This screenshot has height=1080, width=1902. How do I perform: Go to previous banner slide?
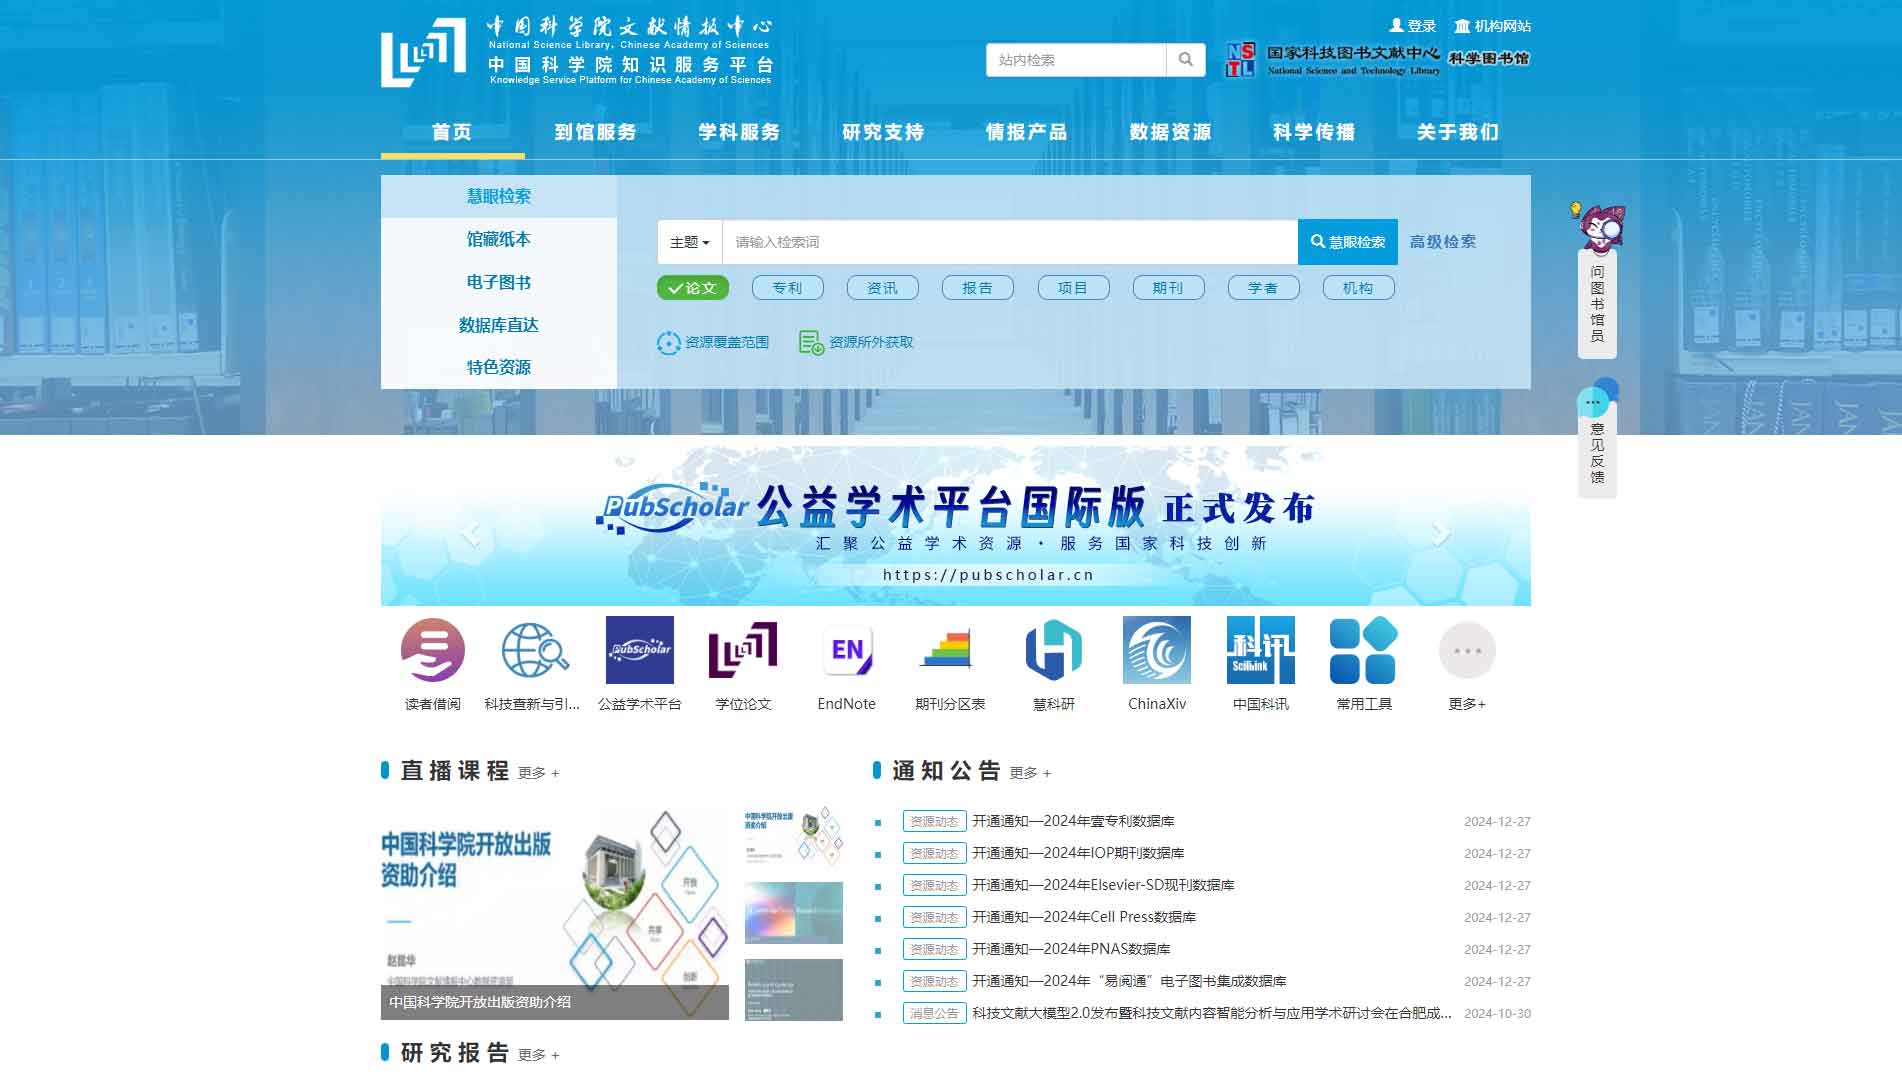click(x=471, y=533)
